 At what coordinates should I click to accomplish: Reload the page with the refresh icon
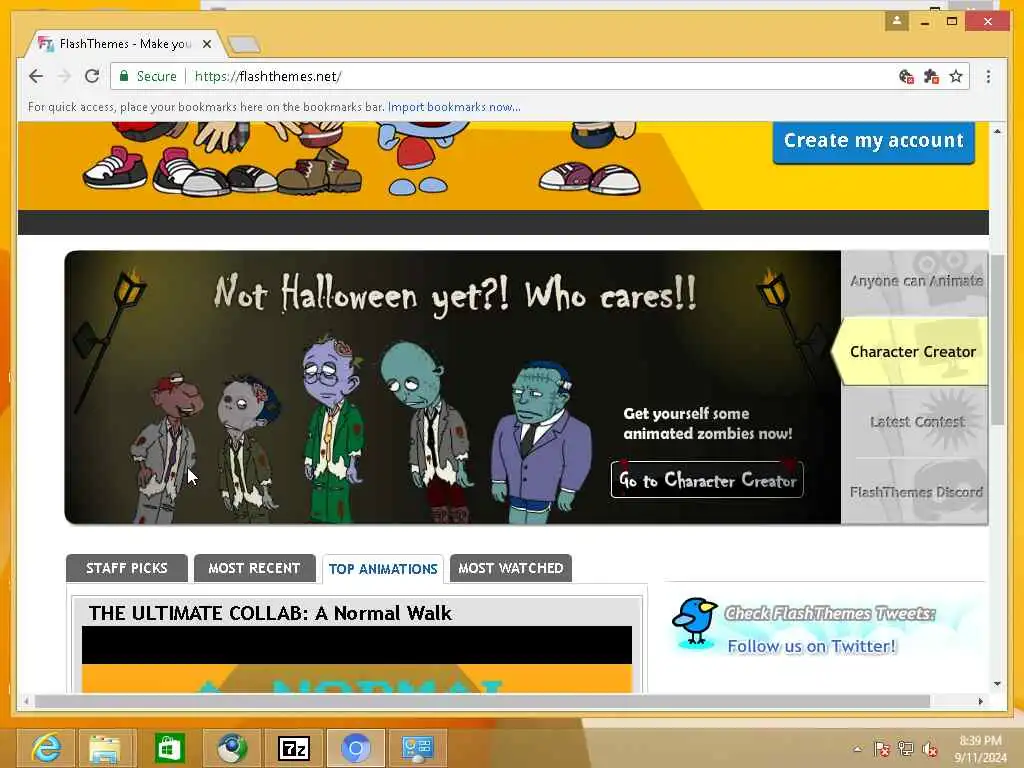tap(92, 76)
